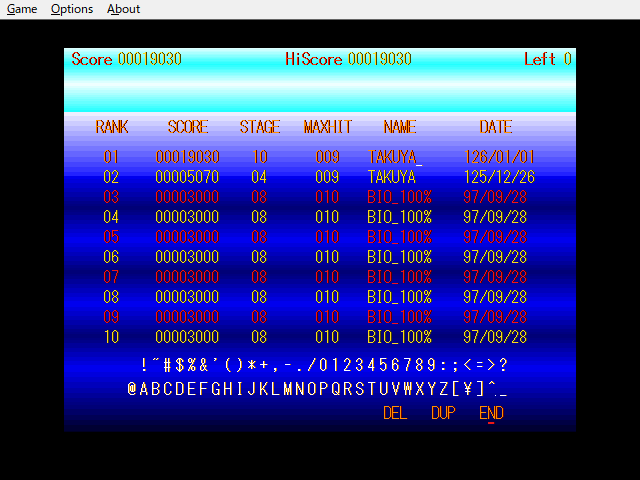640x480 pixels.
Task: Choose the letter M in character grid
Action: click(288, 389)
